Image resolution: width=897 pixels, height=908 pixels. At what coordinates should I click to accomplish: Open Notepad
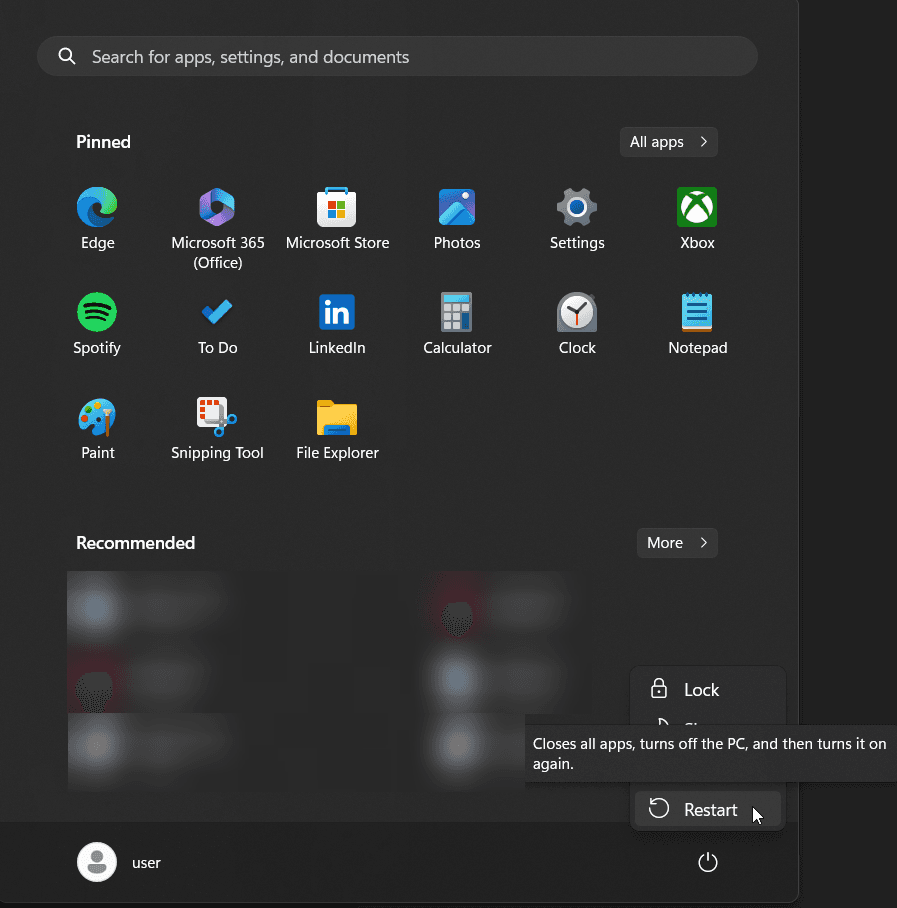pos(697,324)
